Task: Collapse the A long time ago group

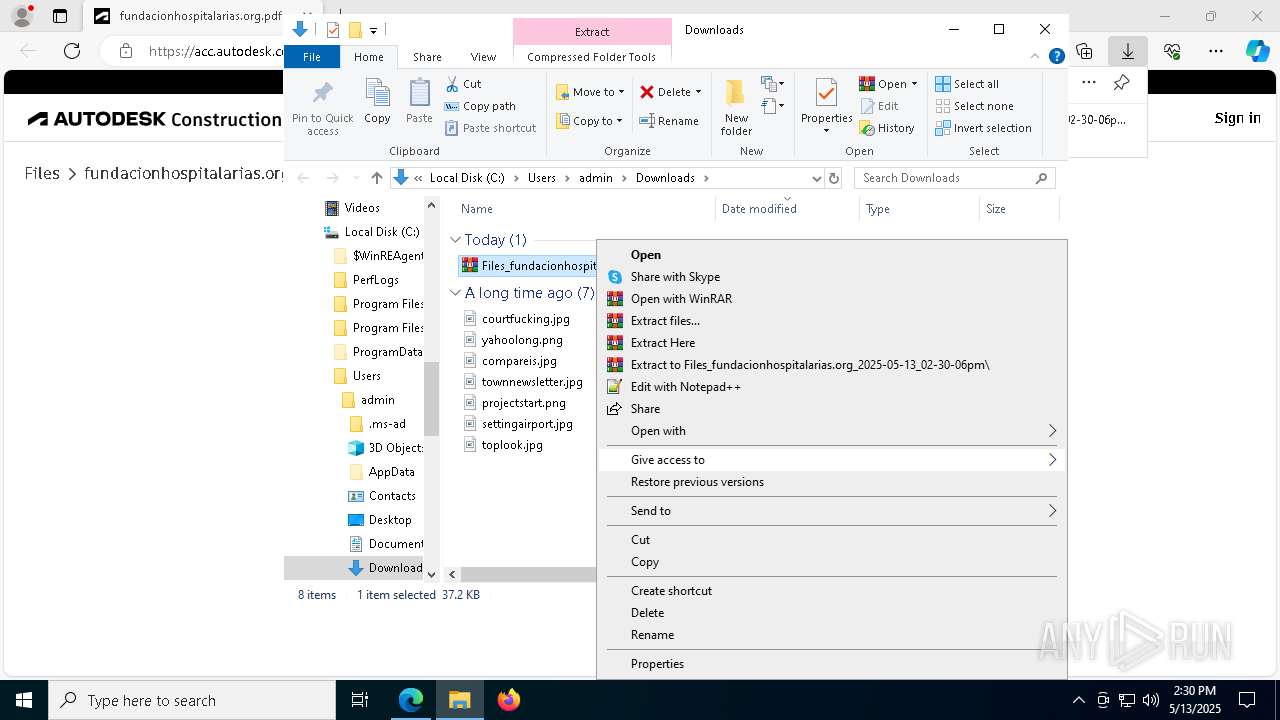Action: click(x=455, y=293)
